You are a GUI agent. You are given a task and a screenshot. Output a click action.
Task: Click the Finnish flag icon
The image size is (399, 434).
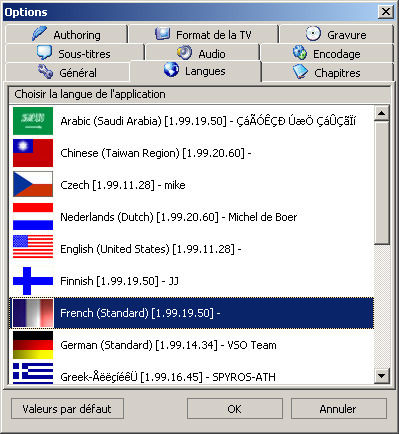pyautogui.click(x=33, y=281)
